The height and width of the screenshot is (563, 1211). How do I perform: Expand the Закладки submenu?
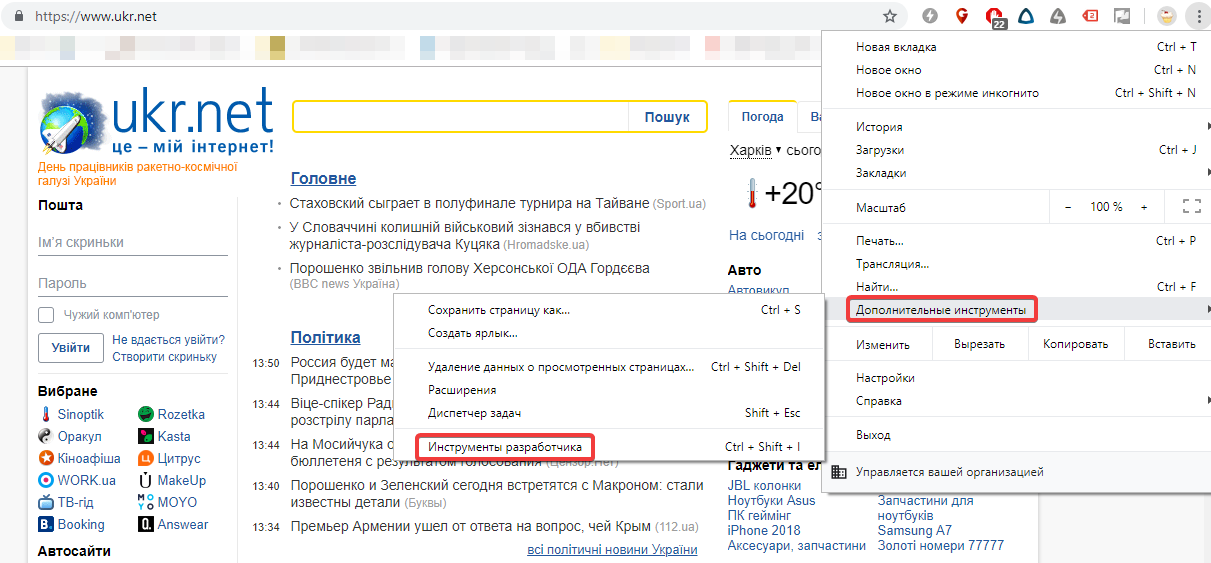pos(1016,173)
